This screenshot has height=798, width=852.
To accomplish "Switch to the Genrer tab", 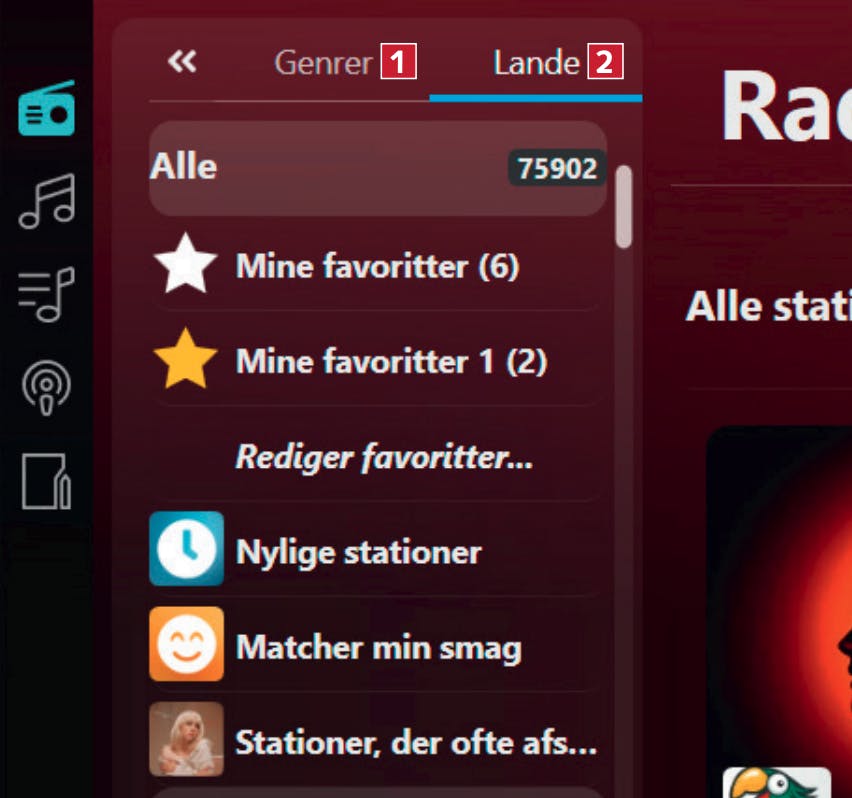I will coord(323,62).
